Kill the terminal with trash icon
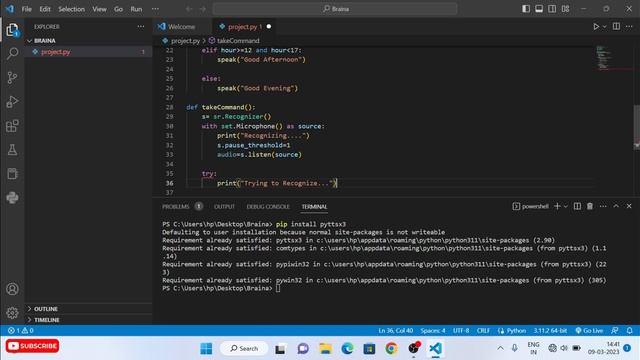Screen dimensions: 640x360 pyautogui.click(x=590, y=207)
